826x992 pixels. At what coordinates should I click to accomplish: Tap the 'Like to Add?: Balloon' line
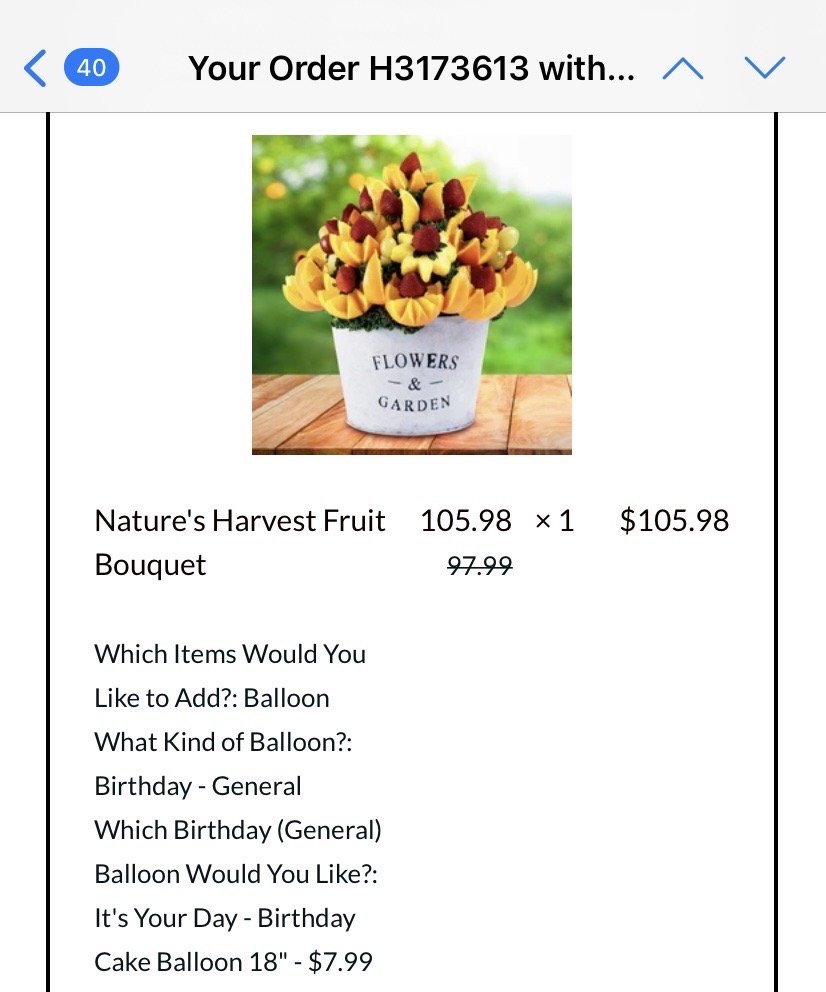[x=212, y=698]
